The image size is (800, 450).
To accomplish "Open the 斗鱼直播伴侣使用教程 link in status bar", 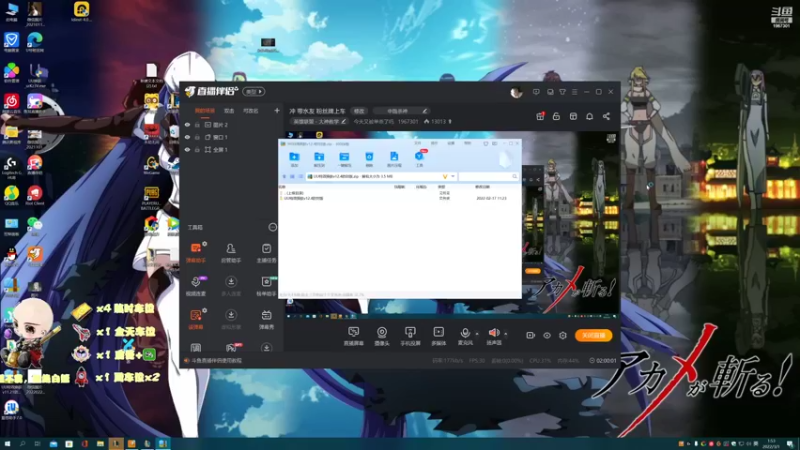I will point(216,361).
